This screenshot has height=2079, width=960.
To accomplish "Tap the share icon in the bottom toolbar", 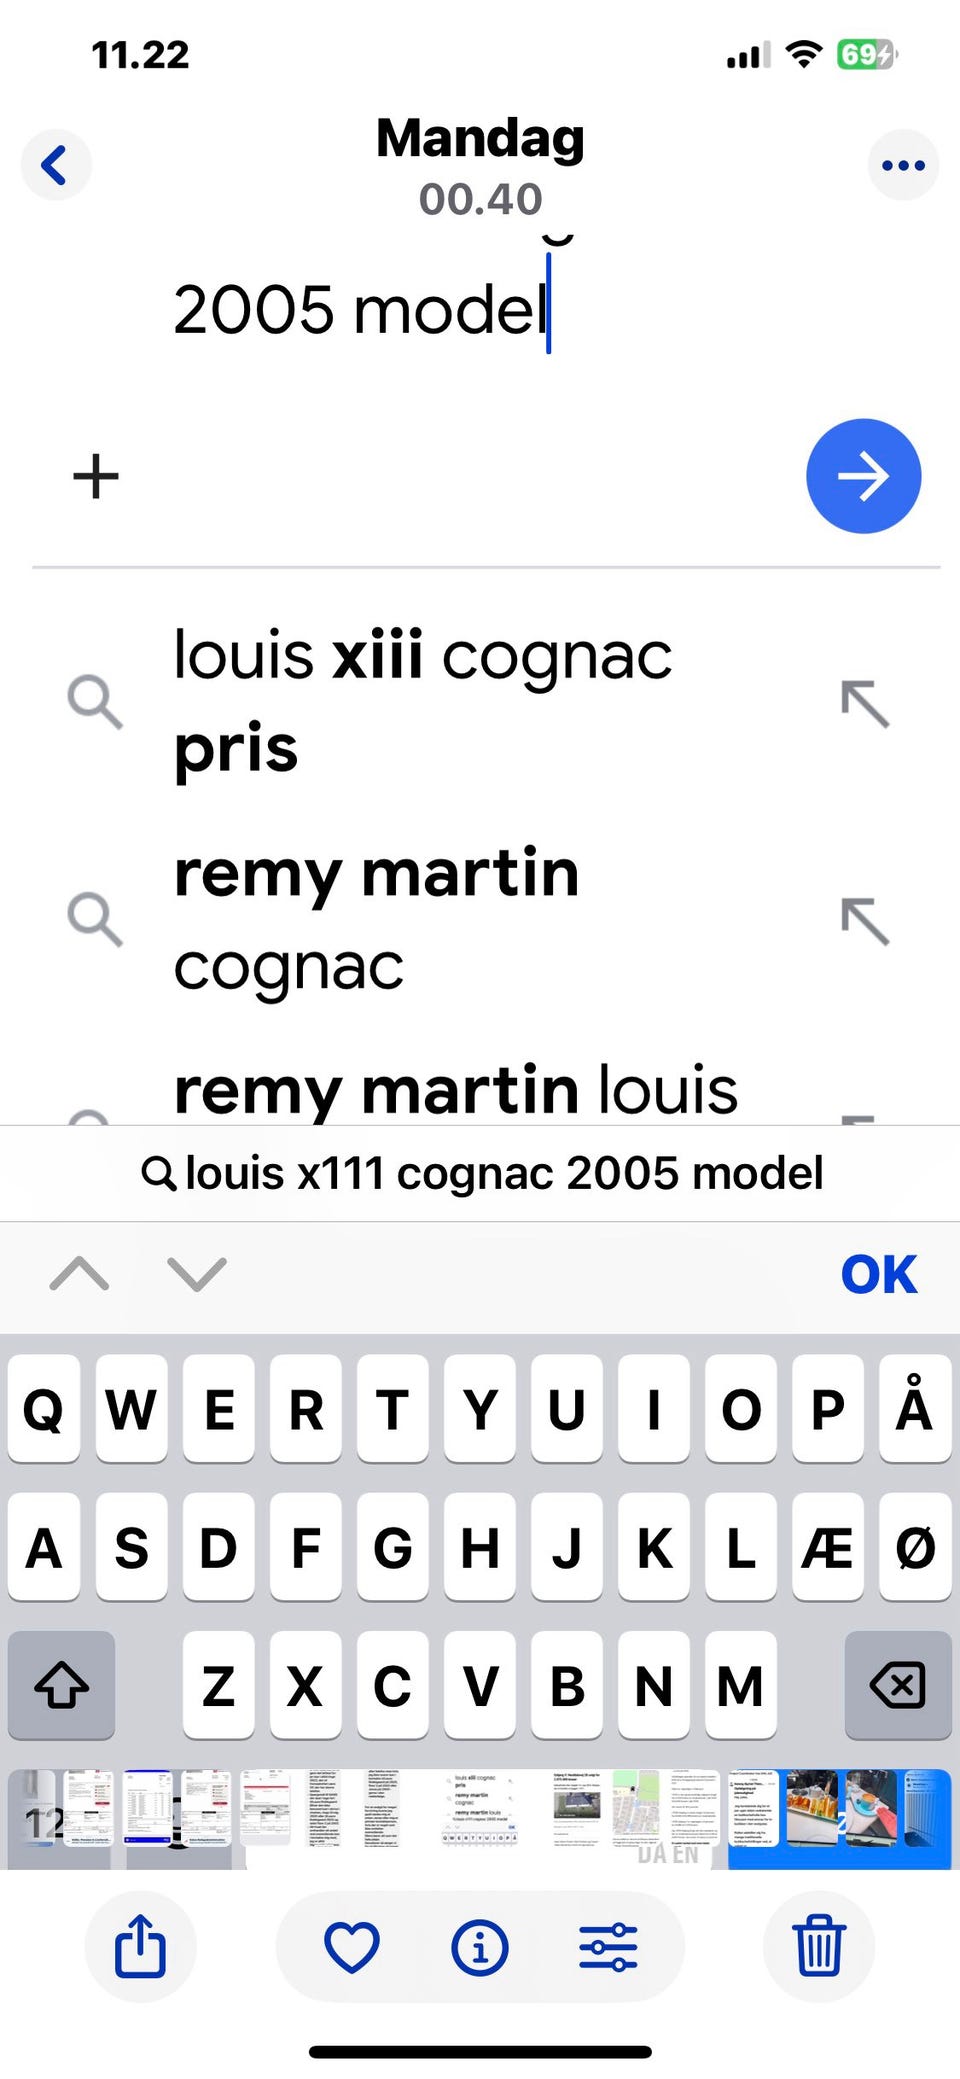I will click(140, 1946).
